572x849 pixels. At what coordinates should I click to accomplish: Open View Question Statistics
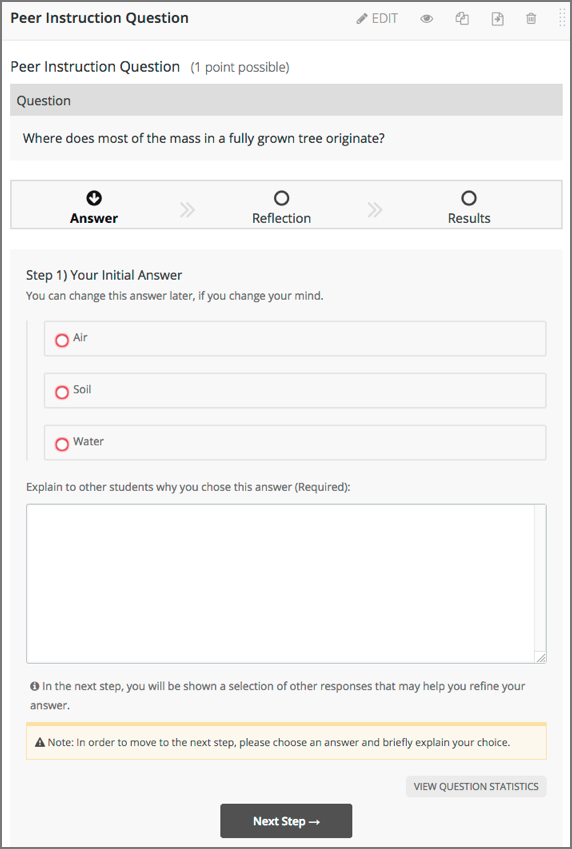pyautogui.click(x=476, y=786)
